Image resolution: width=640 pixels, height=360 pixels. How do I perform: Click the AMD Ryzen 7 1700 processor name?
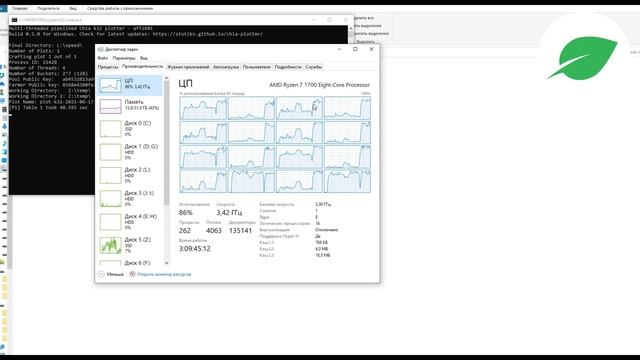coord(319,85)
